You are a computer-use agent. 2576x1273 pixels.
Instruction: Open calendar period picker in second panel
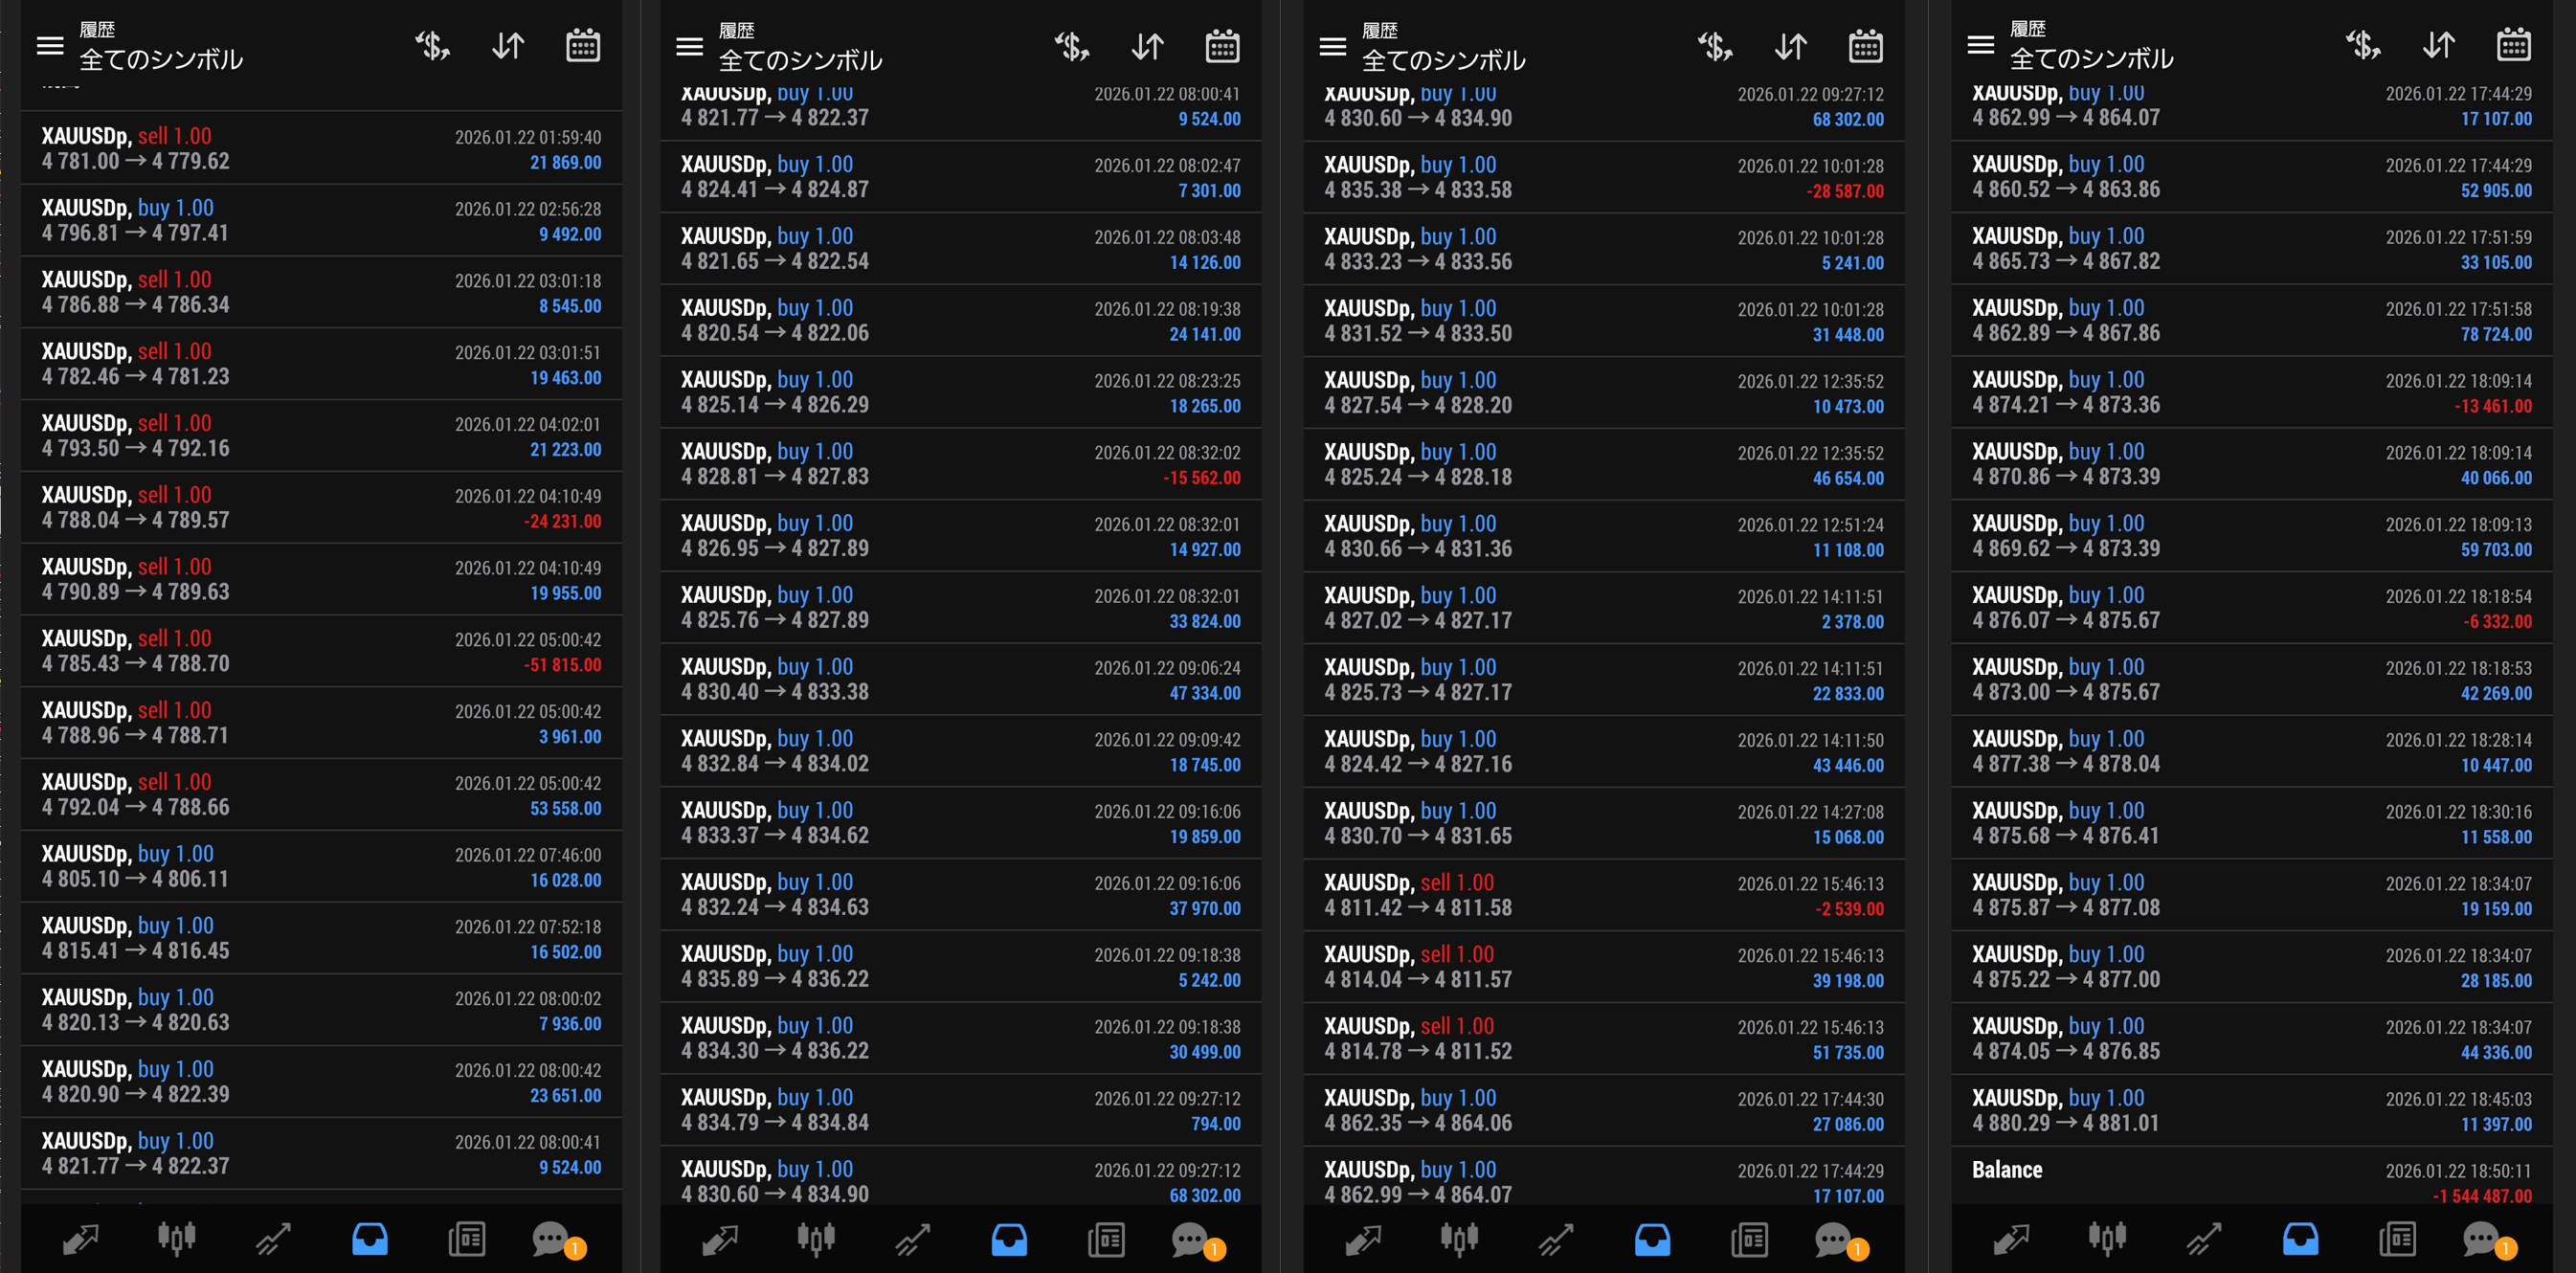(x=1222, y=47)
